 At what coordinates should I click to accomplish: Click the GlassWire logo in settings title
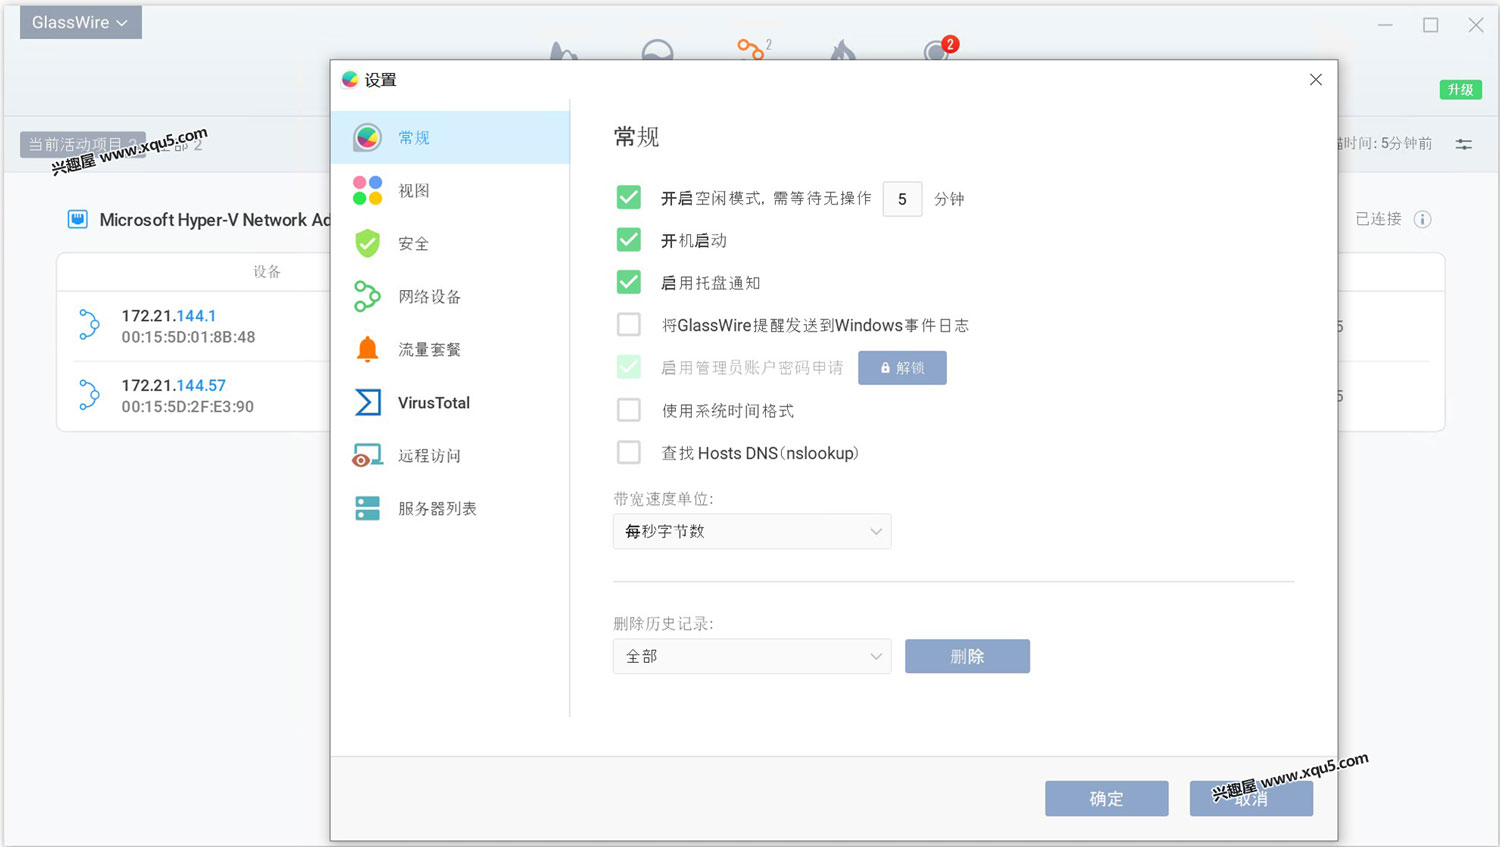(x=349, y=80)
